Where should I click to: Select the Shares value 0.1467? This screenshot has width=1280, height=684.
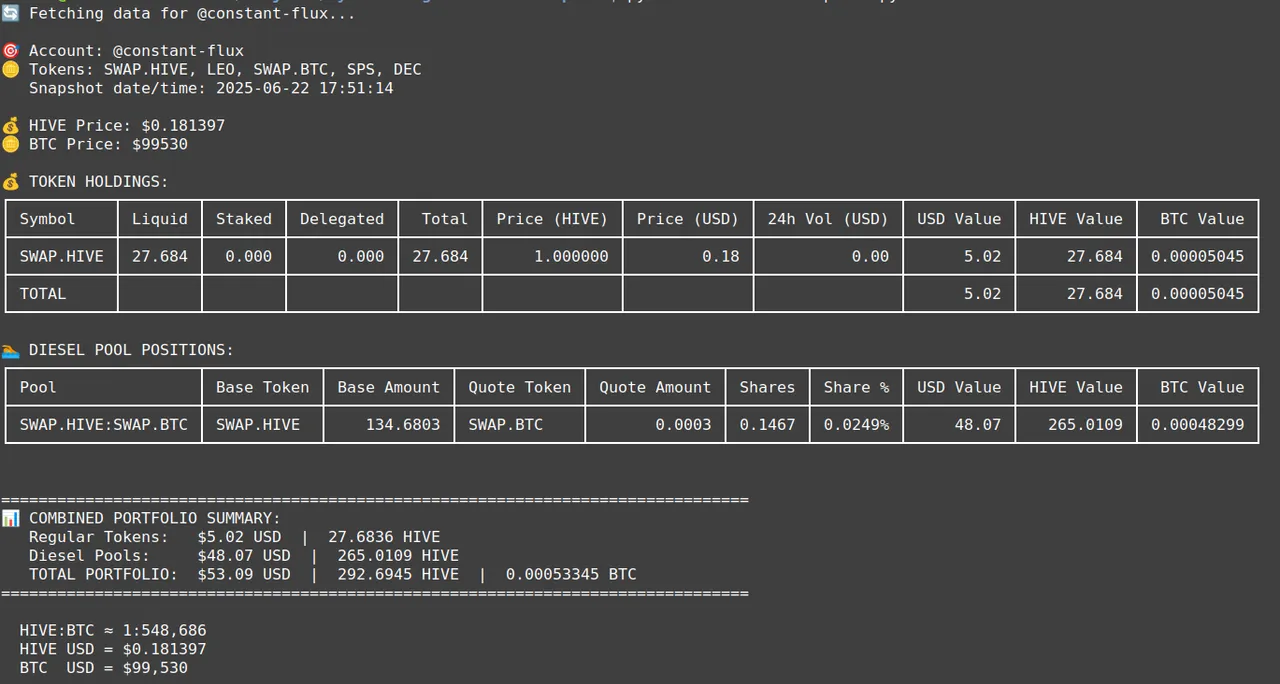click(768, 424)
